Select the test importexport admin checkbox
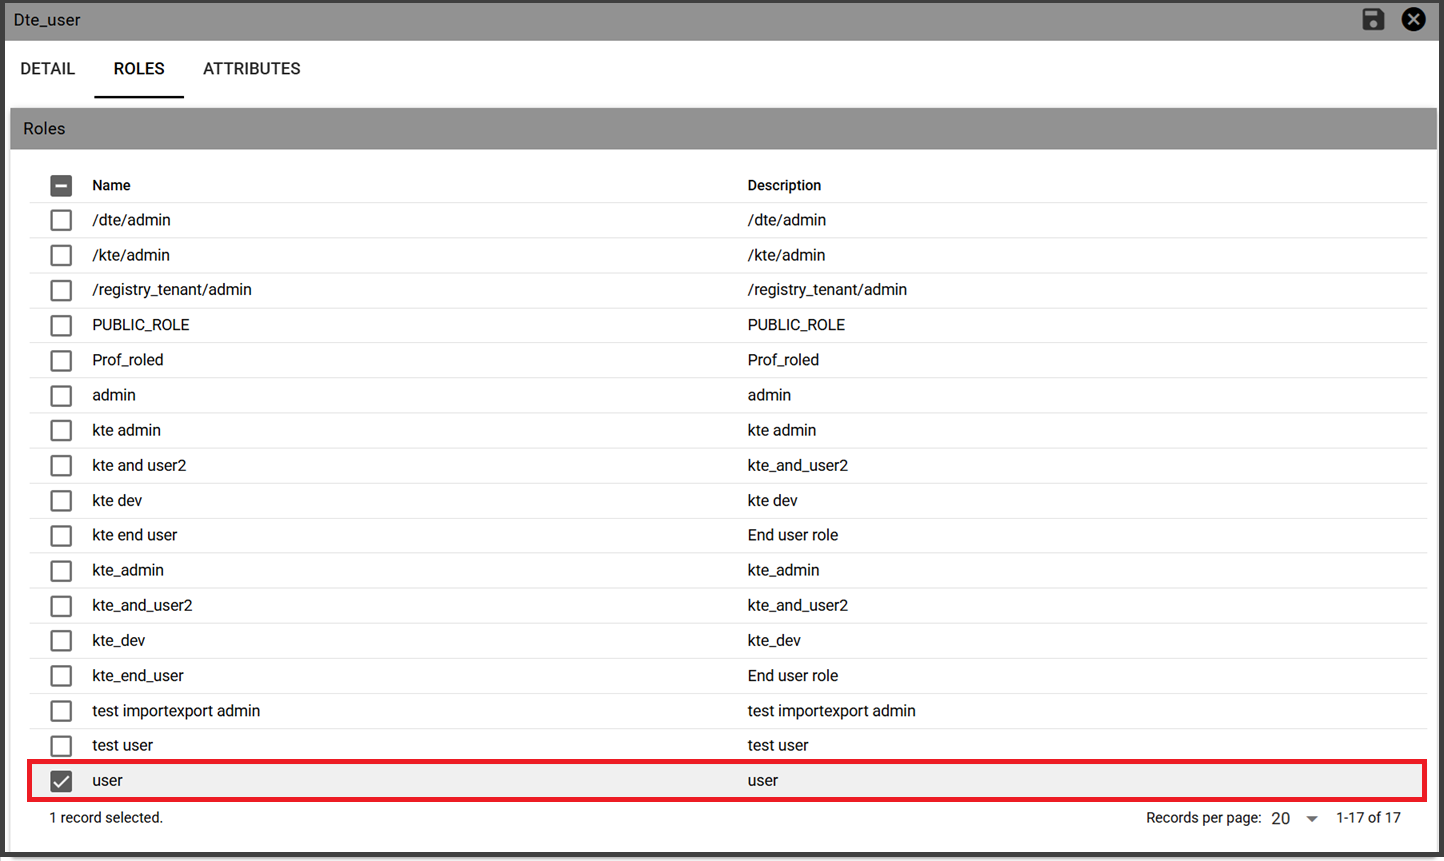Image resolution: width=1444 pixels, height=861 pixels. (61, 711)
